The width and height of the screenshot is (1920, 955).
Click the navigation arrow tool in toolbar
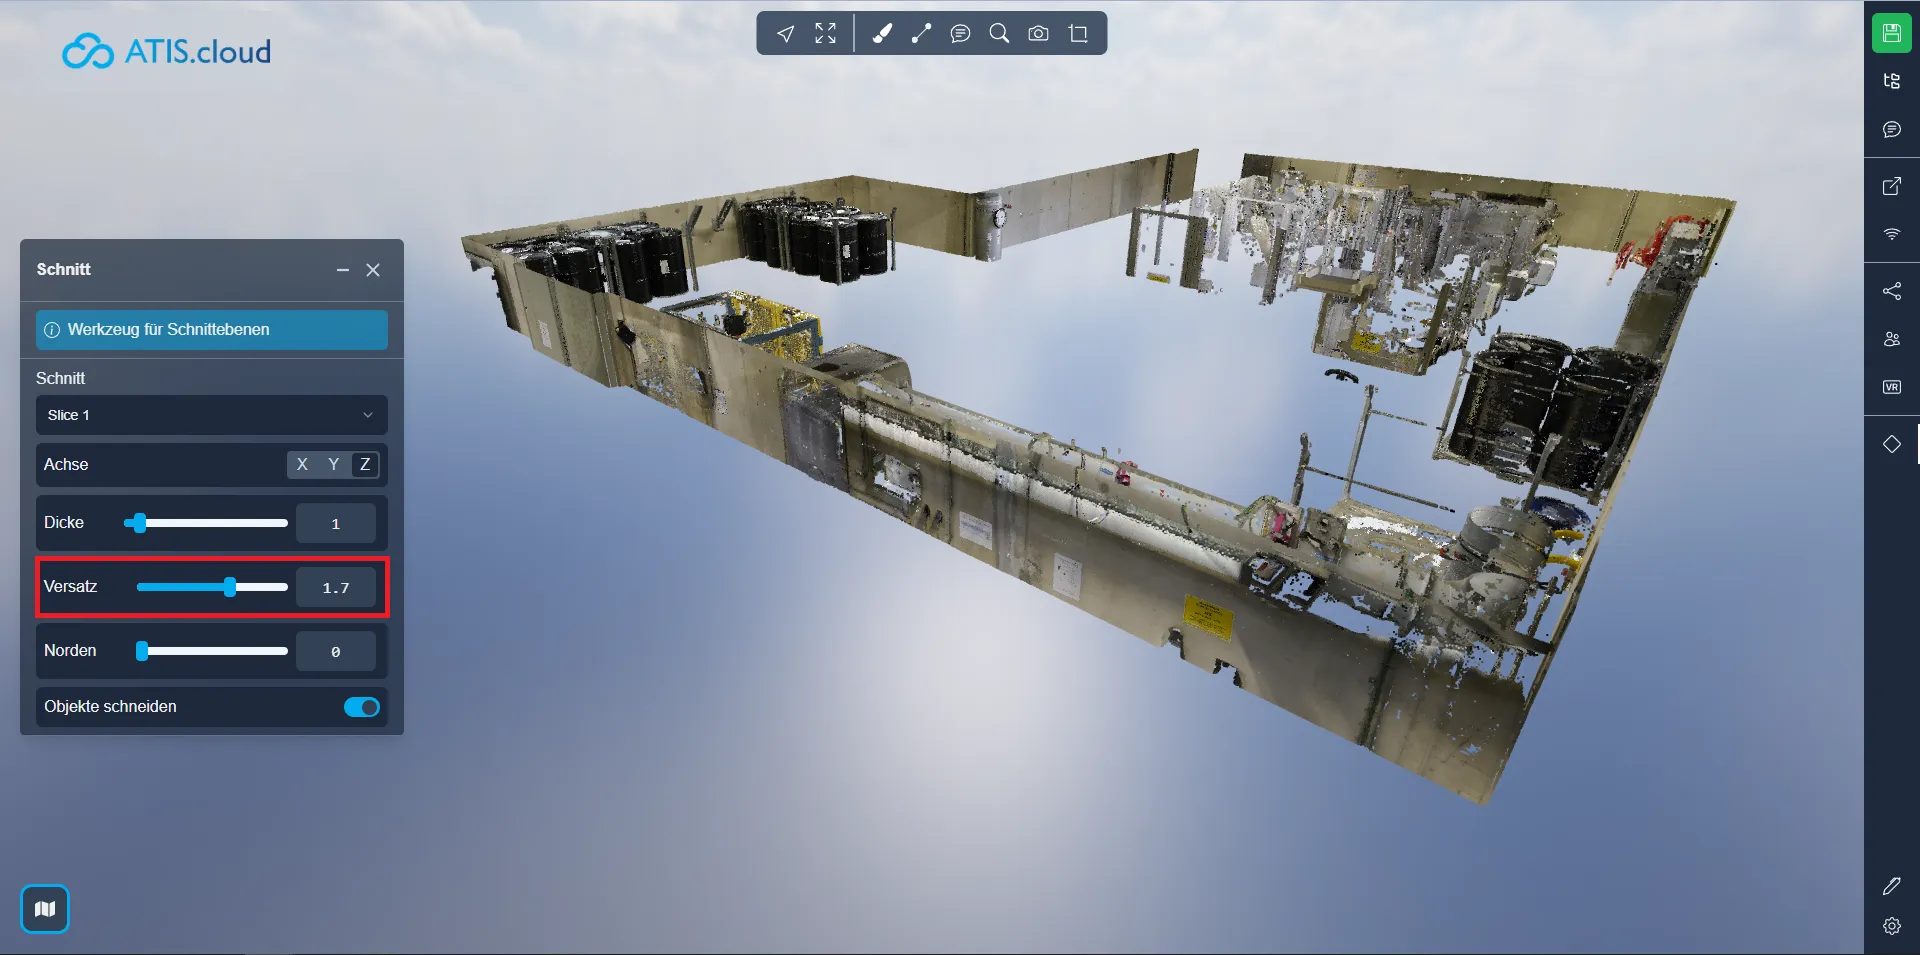(786, 34)
